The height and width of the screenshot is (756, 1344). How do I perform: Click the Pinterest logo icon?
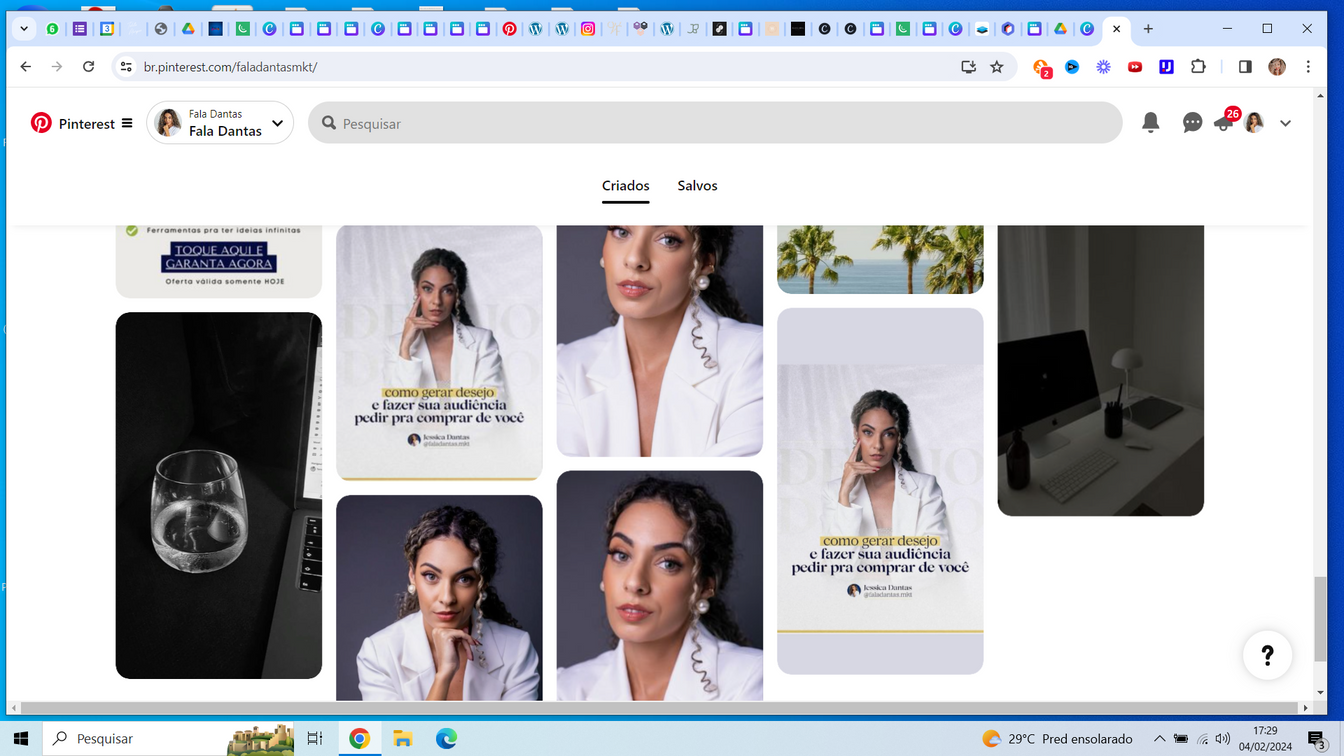pyautogui.click(x=41, y=123)
